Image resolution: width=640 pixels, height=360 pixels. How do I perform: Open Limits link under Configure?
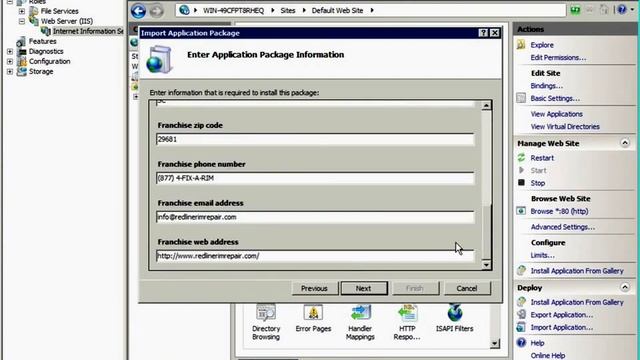[542, 255]
